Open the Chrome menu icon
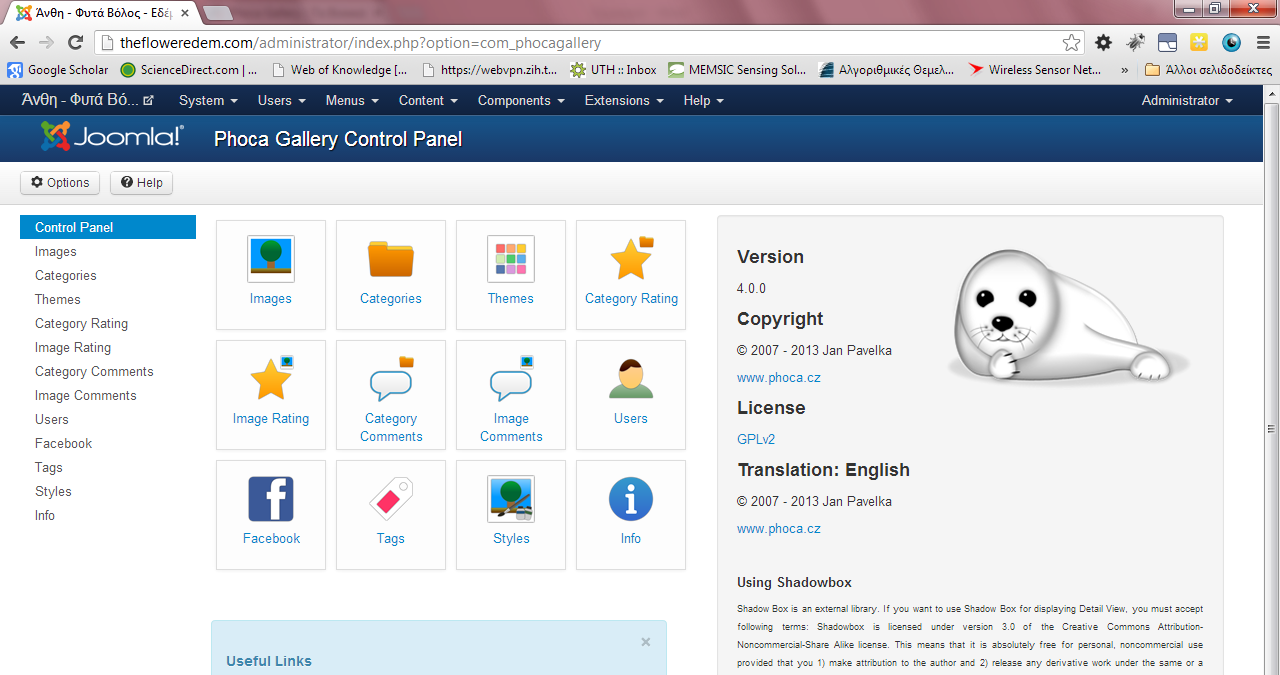This screenshot has height=675, width=1280. pos(1262,42)
